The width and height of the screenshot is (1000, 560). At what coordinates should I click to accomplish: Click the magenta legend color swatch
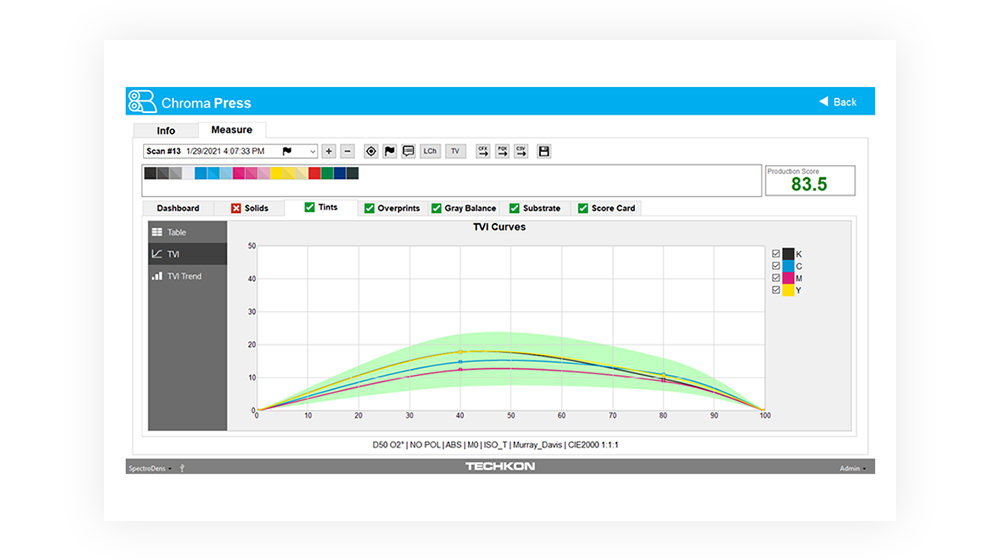pos(788,278)
